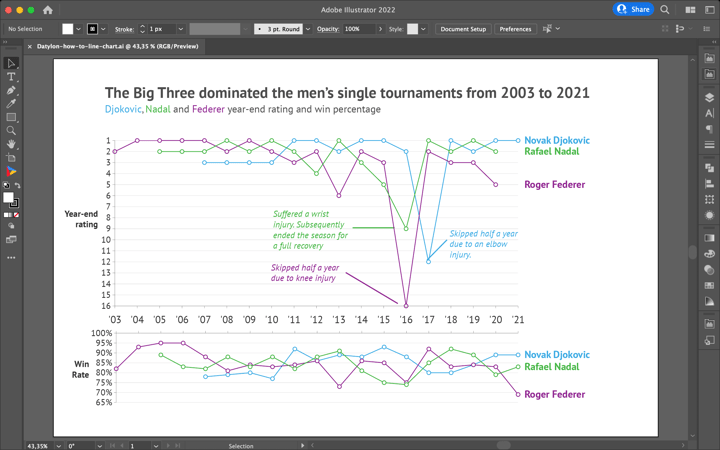Open the Transform panel icon
The width and height of the screenshot is (720, 450).
pos(709,199)
